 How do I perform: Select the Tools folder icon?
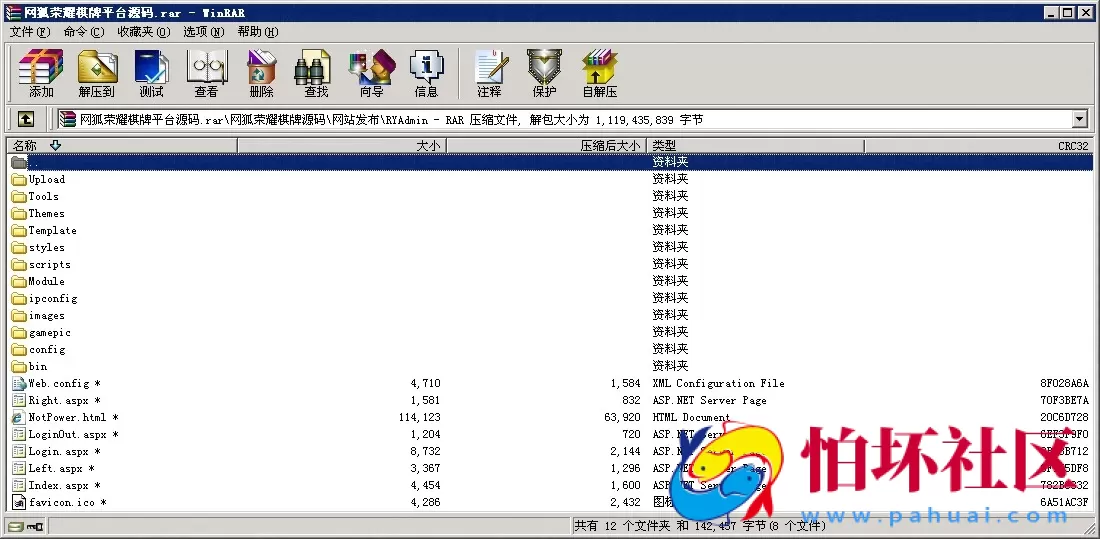(x=19, y=197)
